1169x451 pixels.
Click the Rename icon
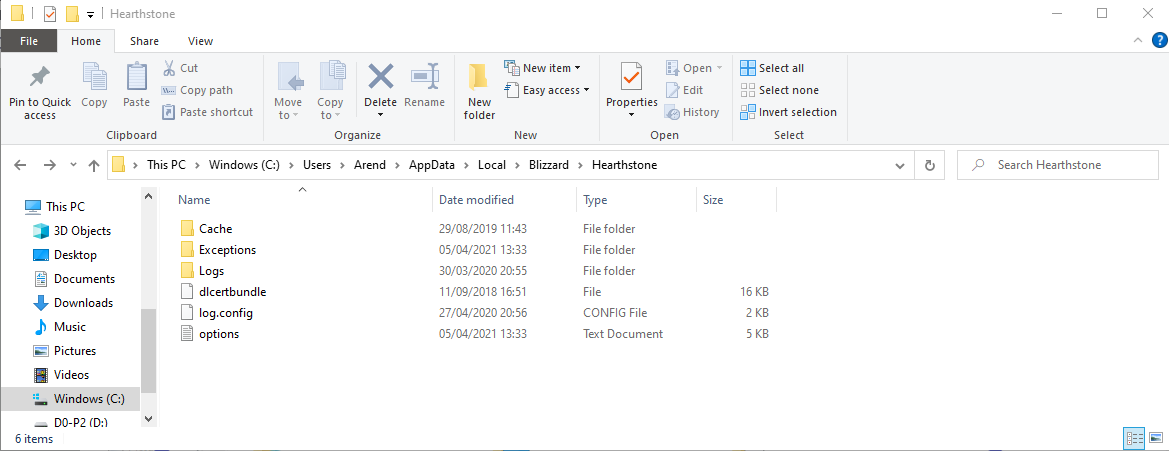coord(424,76)
